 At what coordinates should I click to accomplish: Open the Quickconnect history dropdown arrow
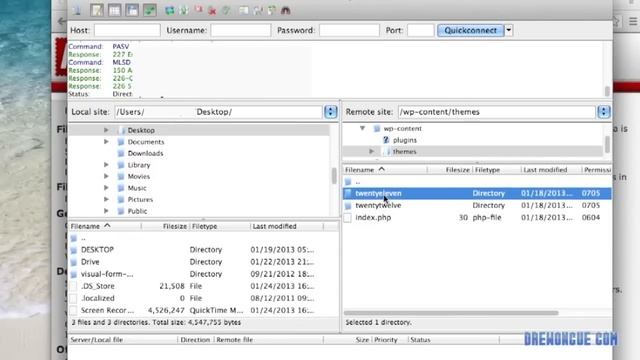point(509,30)
